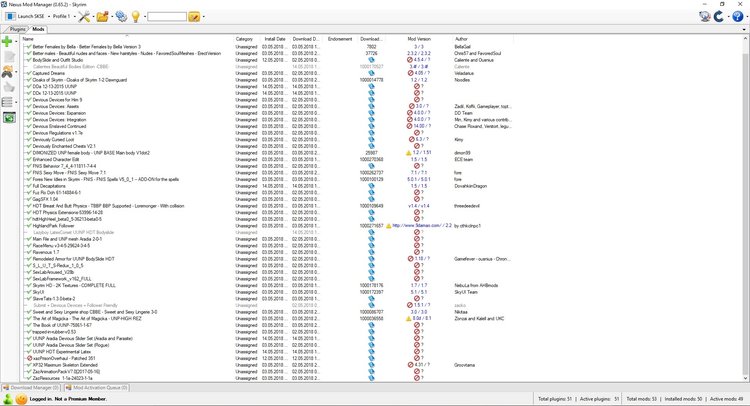Click the list view categories icon

tap(7, 102)
